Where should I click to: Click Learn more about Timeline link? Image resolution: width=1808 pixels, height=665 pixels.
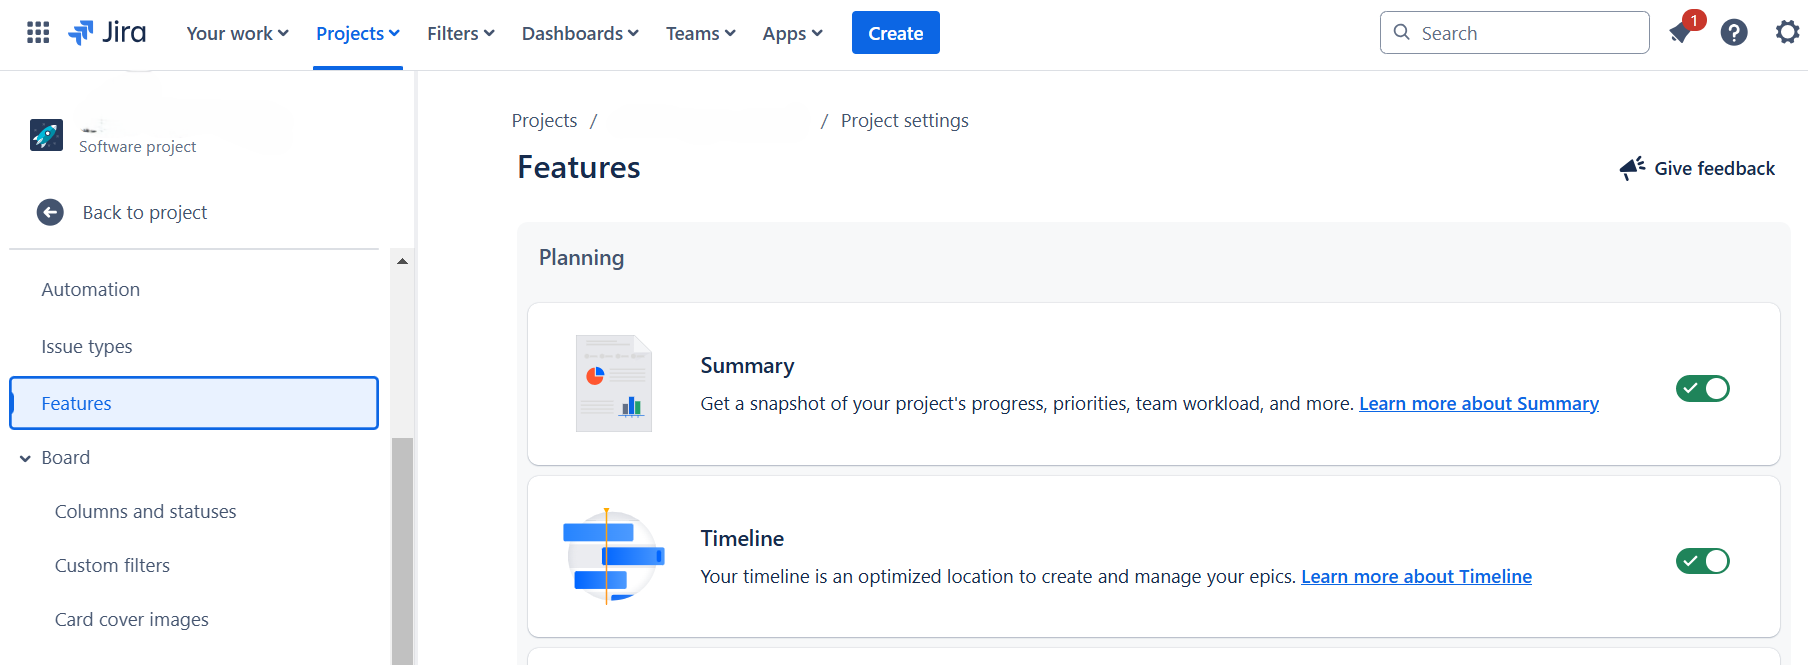pyautogui.click(x=1416, y=576)
